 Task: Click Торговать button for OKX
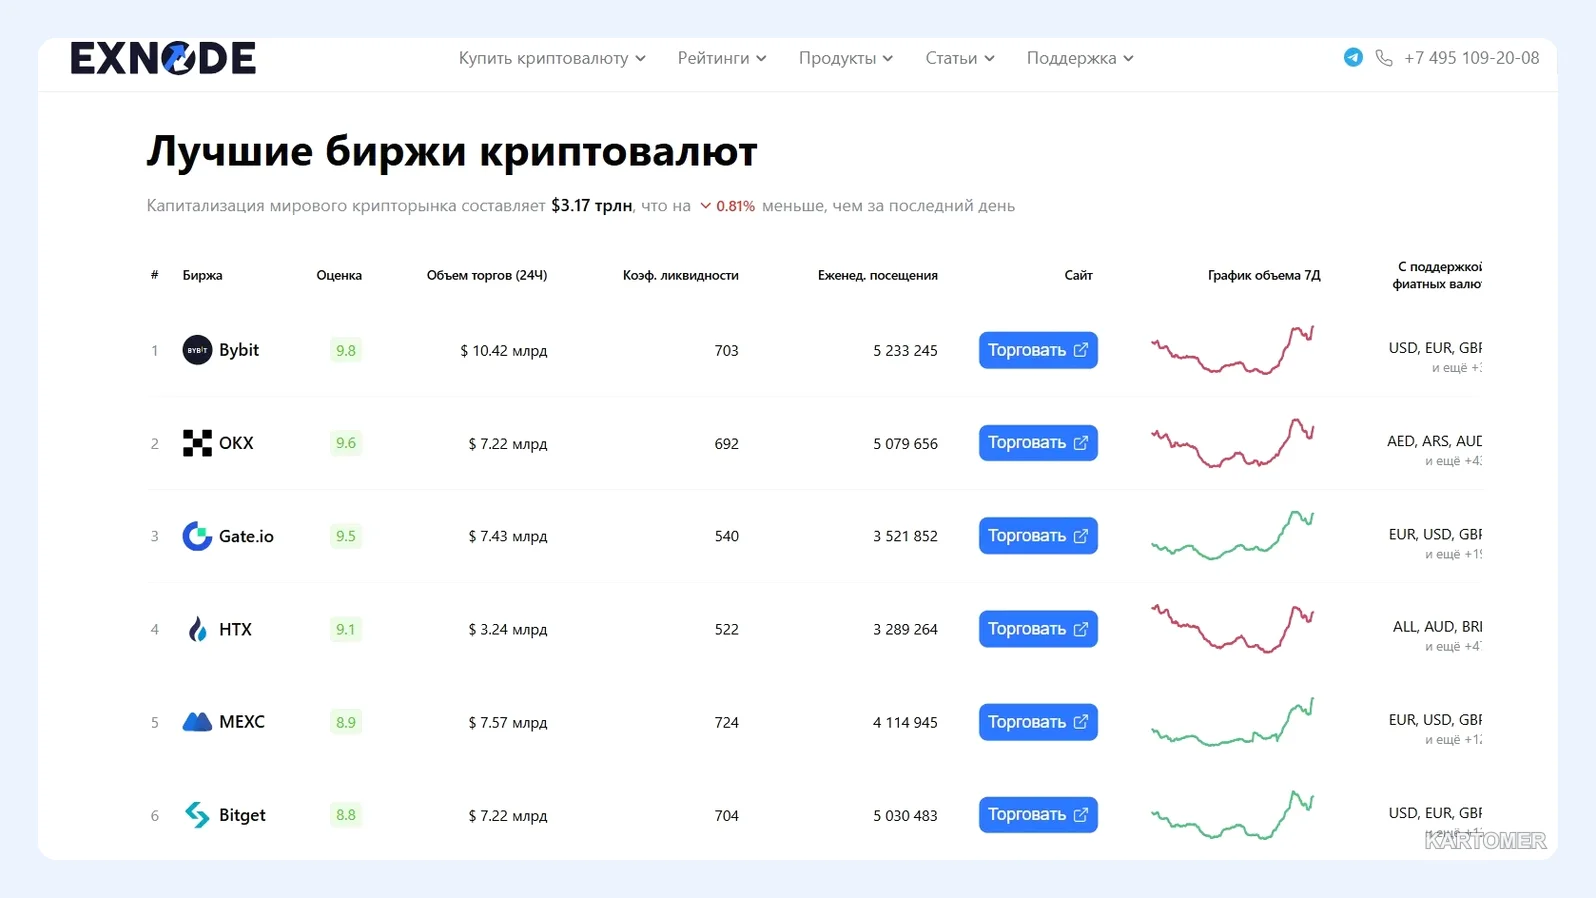1038,443
